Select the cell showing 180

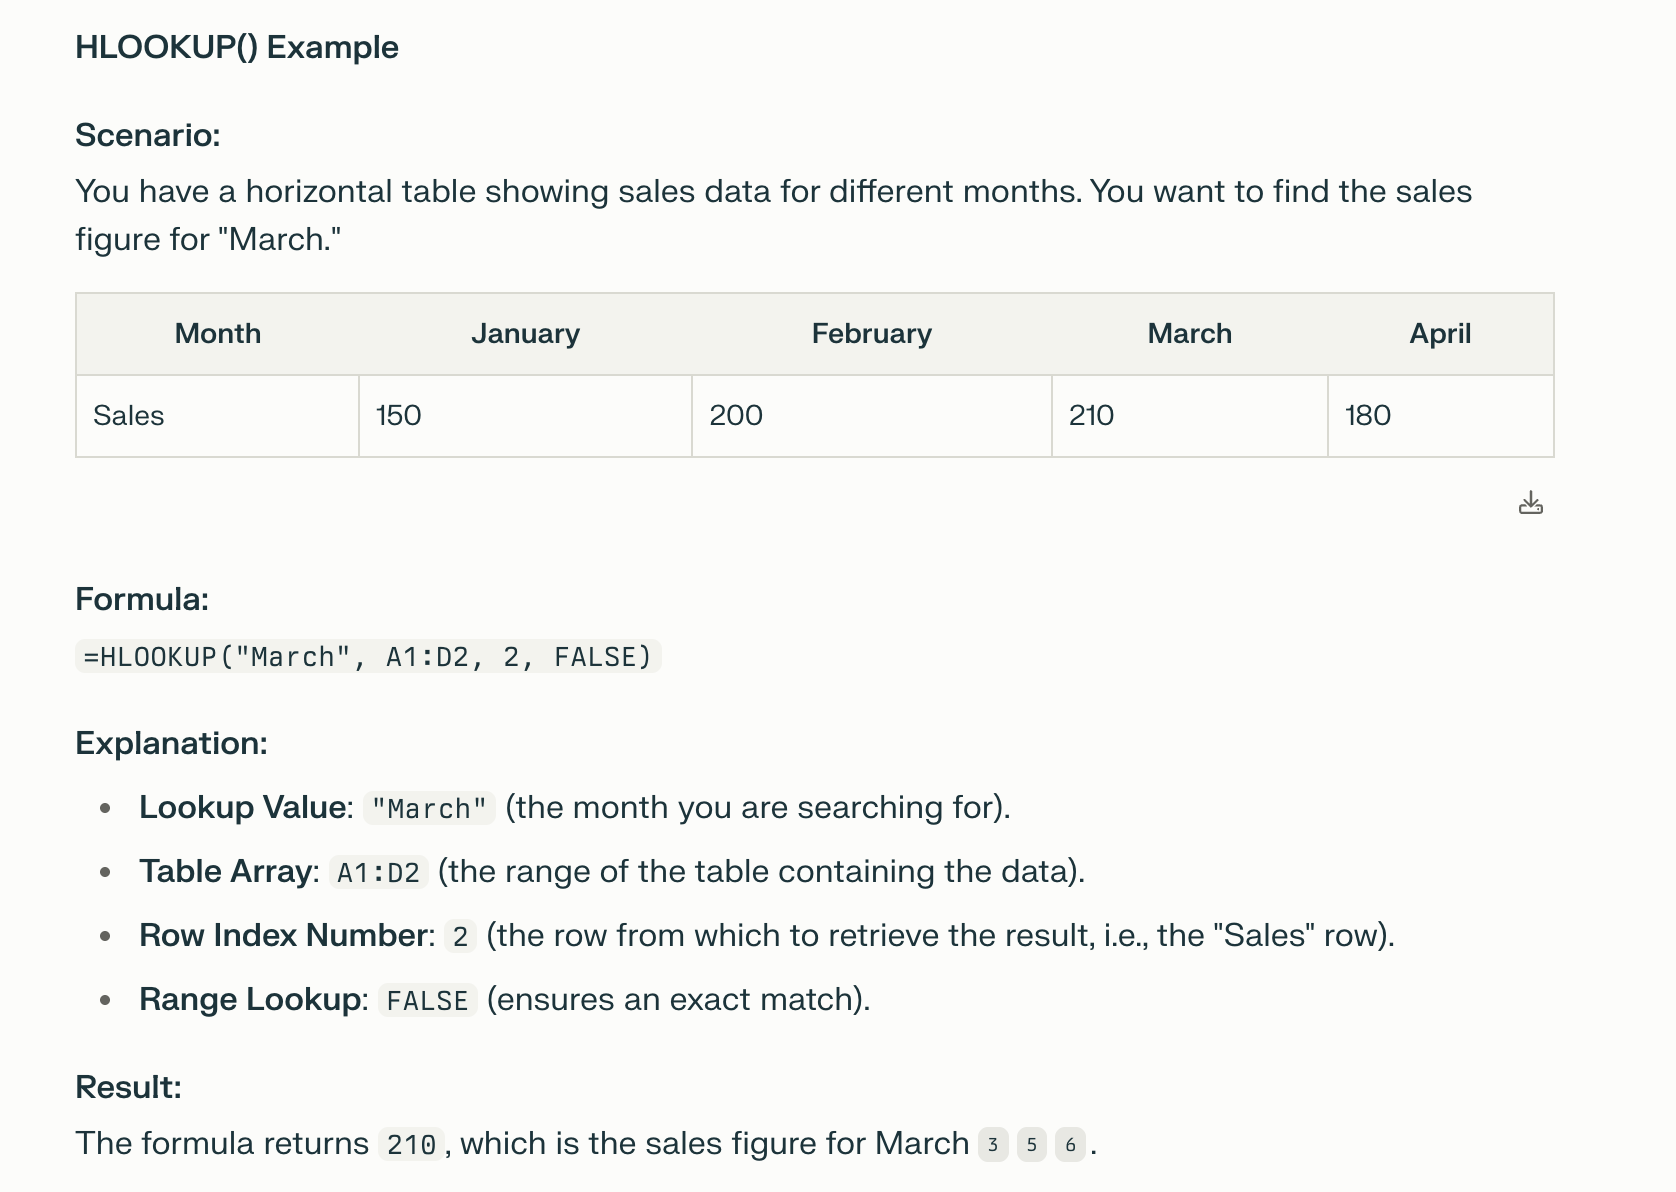(1440, 416)
